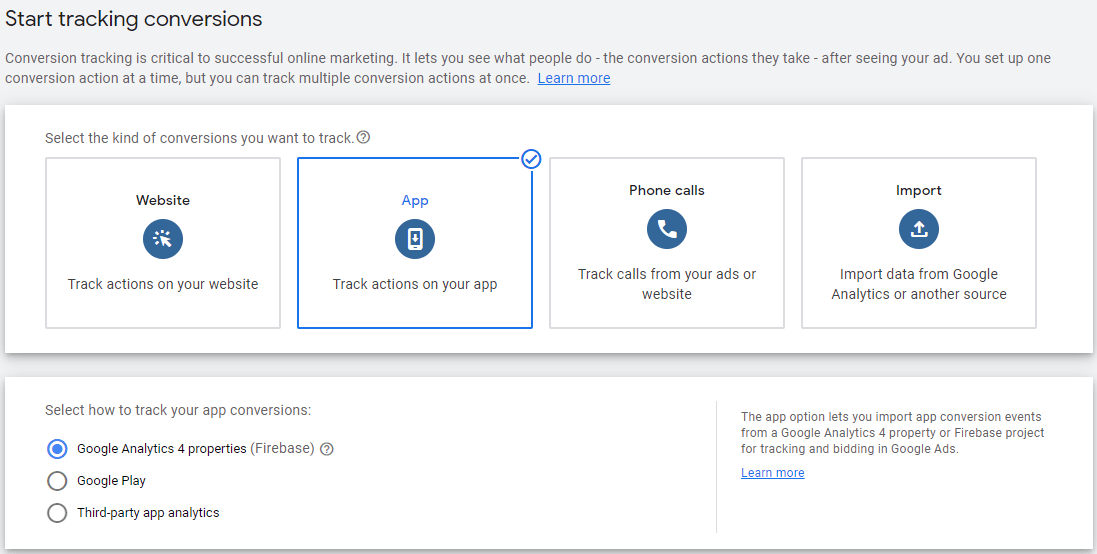1097x554 pixels.
Task: Click 'Third-party app analytics' label text
Action: click(148, 513)
